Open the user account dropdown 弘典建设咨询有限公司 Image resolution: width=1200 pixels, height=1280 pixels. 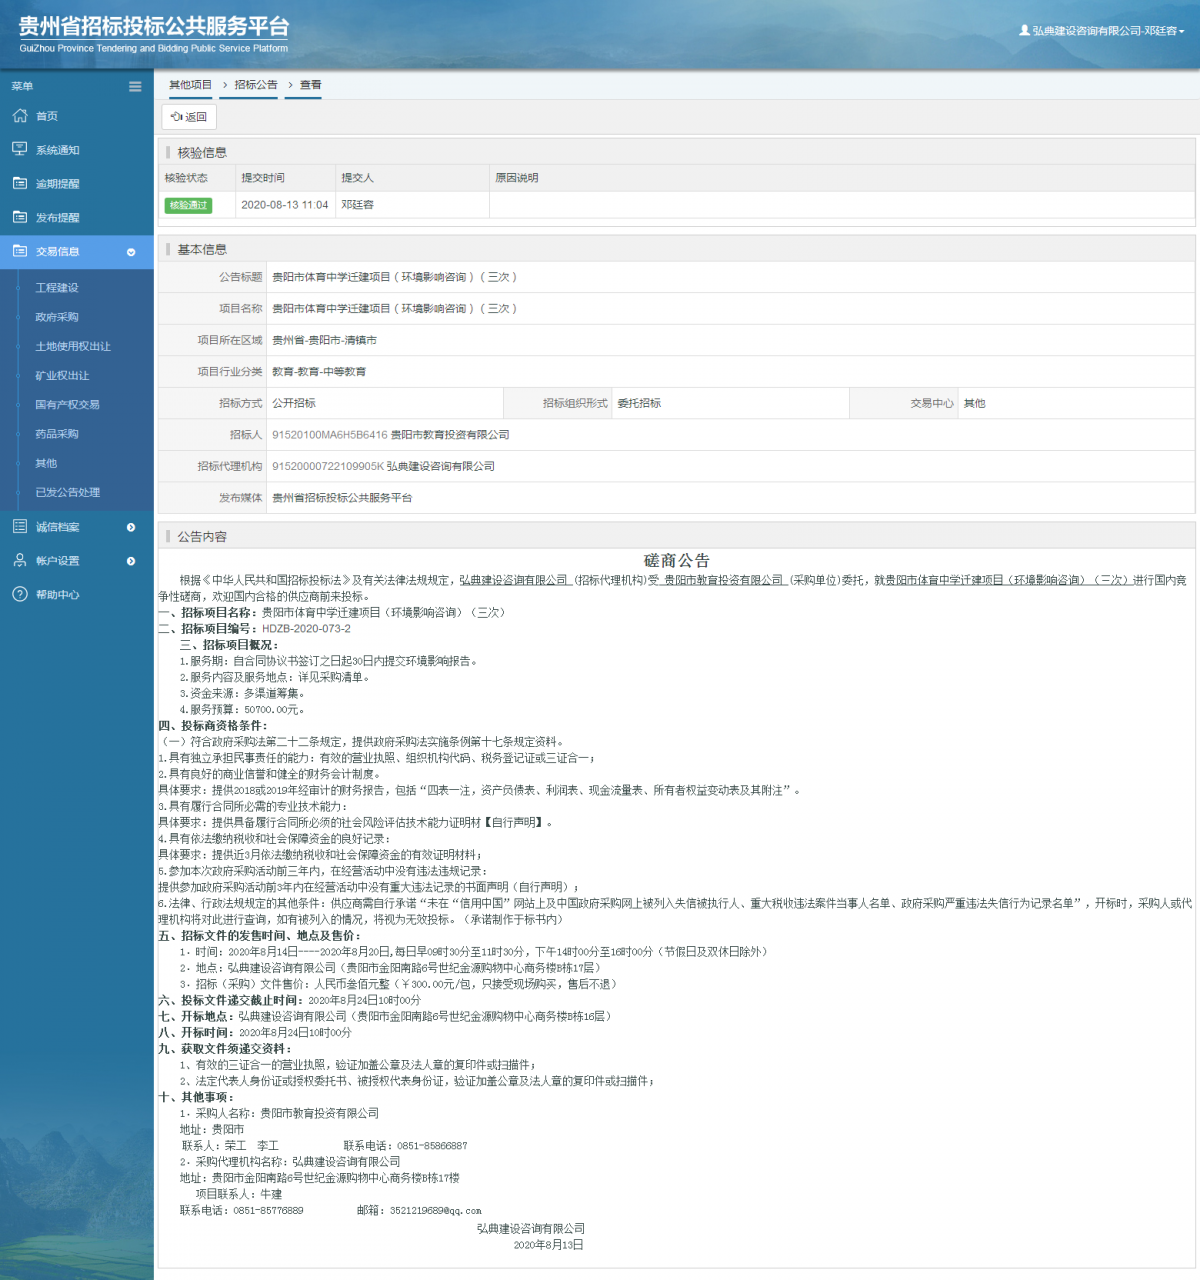(x=1101, y=31)
